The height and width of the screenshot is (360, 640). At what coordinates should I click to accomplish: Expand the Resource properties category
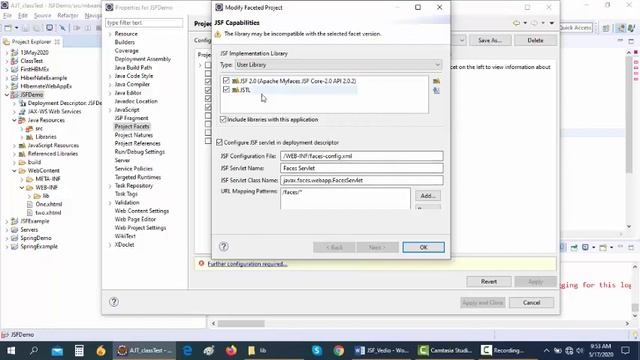click(110, 34)
